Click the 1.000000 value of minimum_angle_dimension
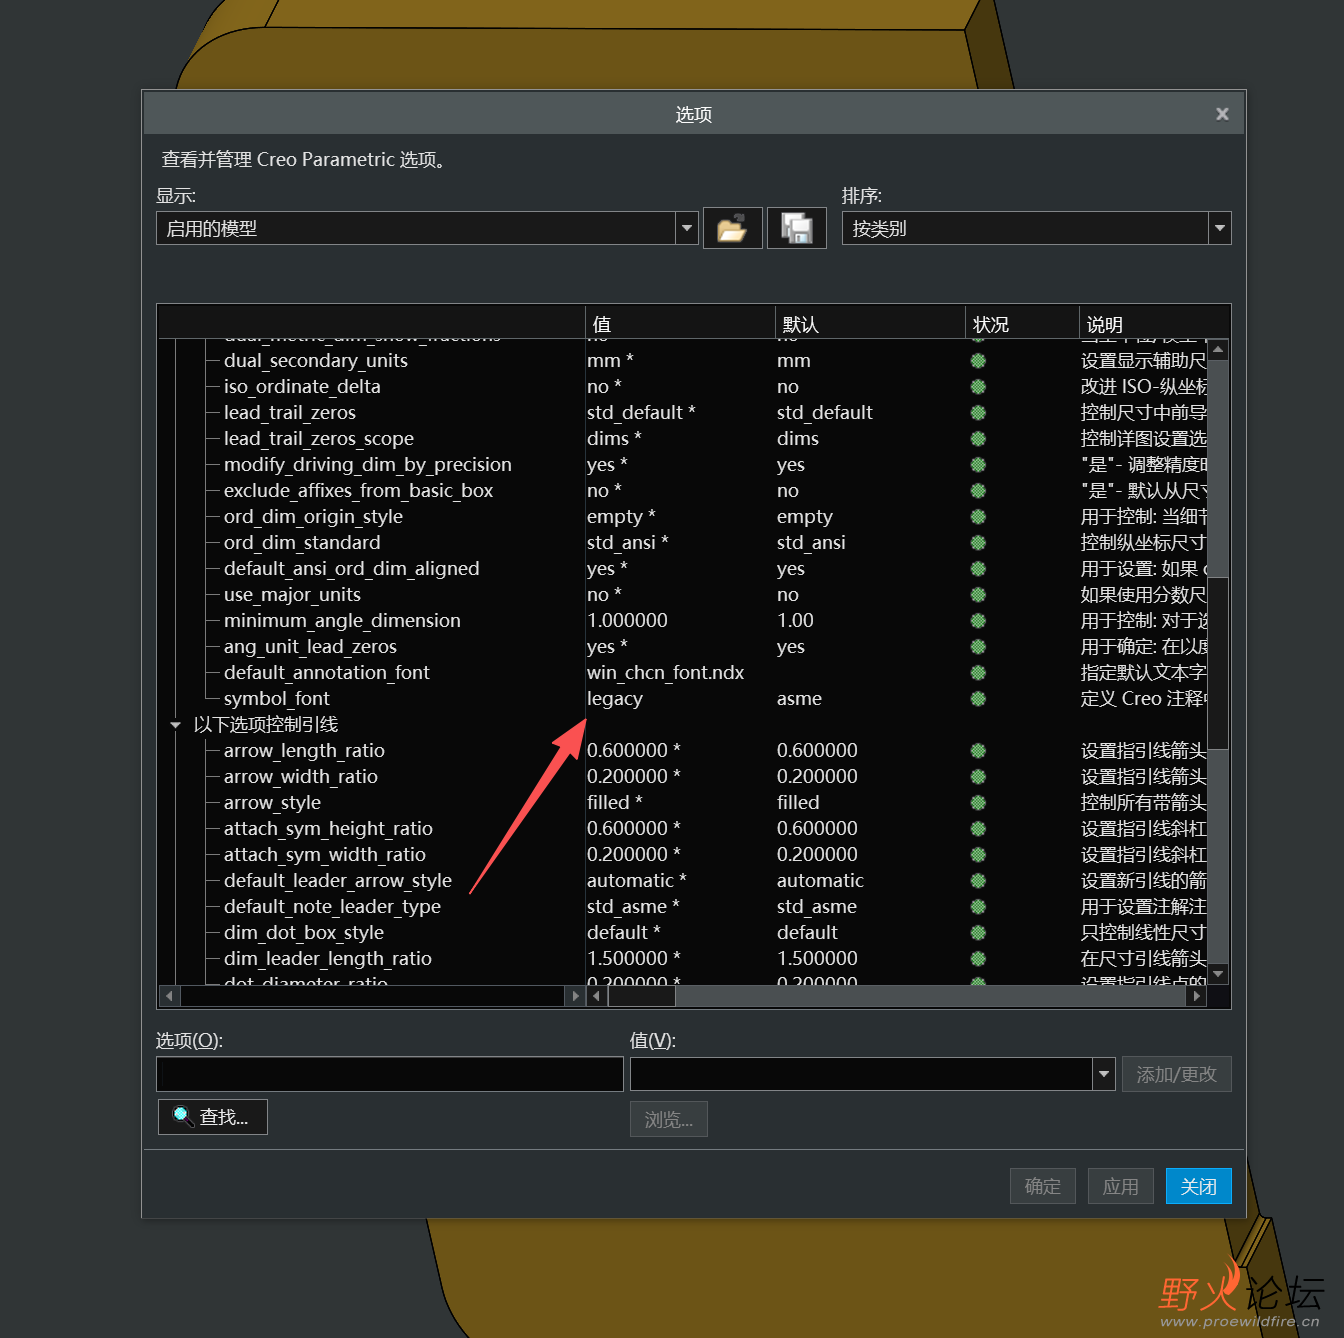Viewport: 1344px width, 1338px height. (x=627, y=621)
